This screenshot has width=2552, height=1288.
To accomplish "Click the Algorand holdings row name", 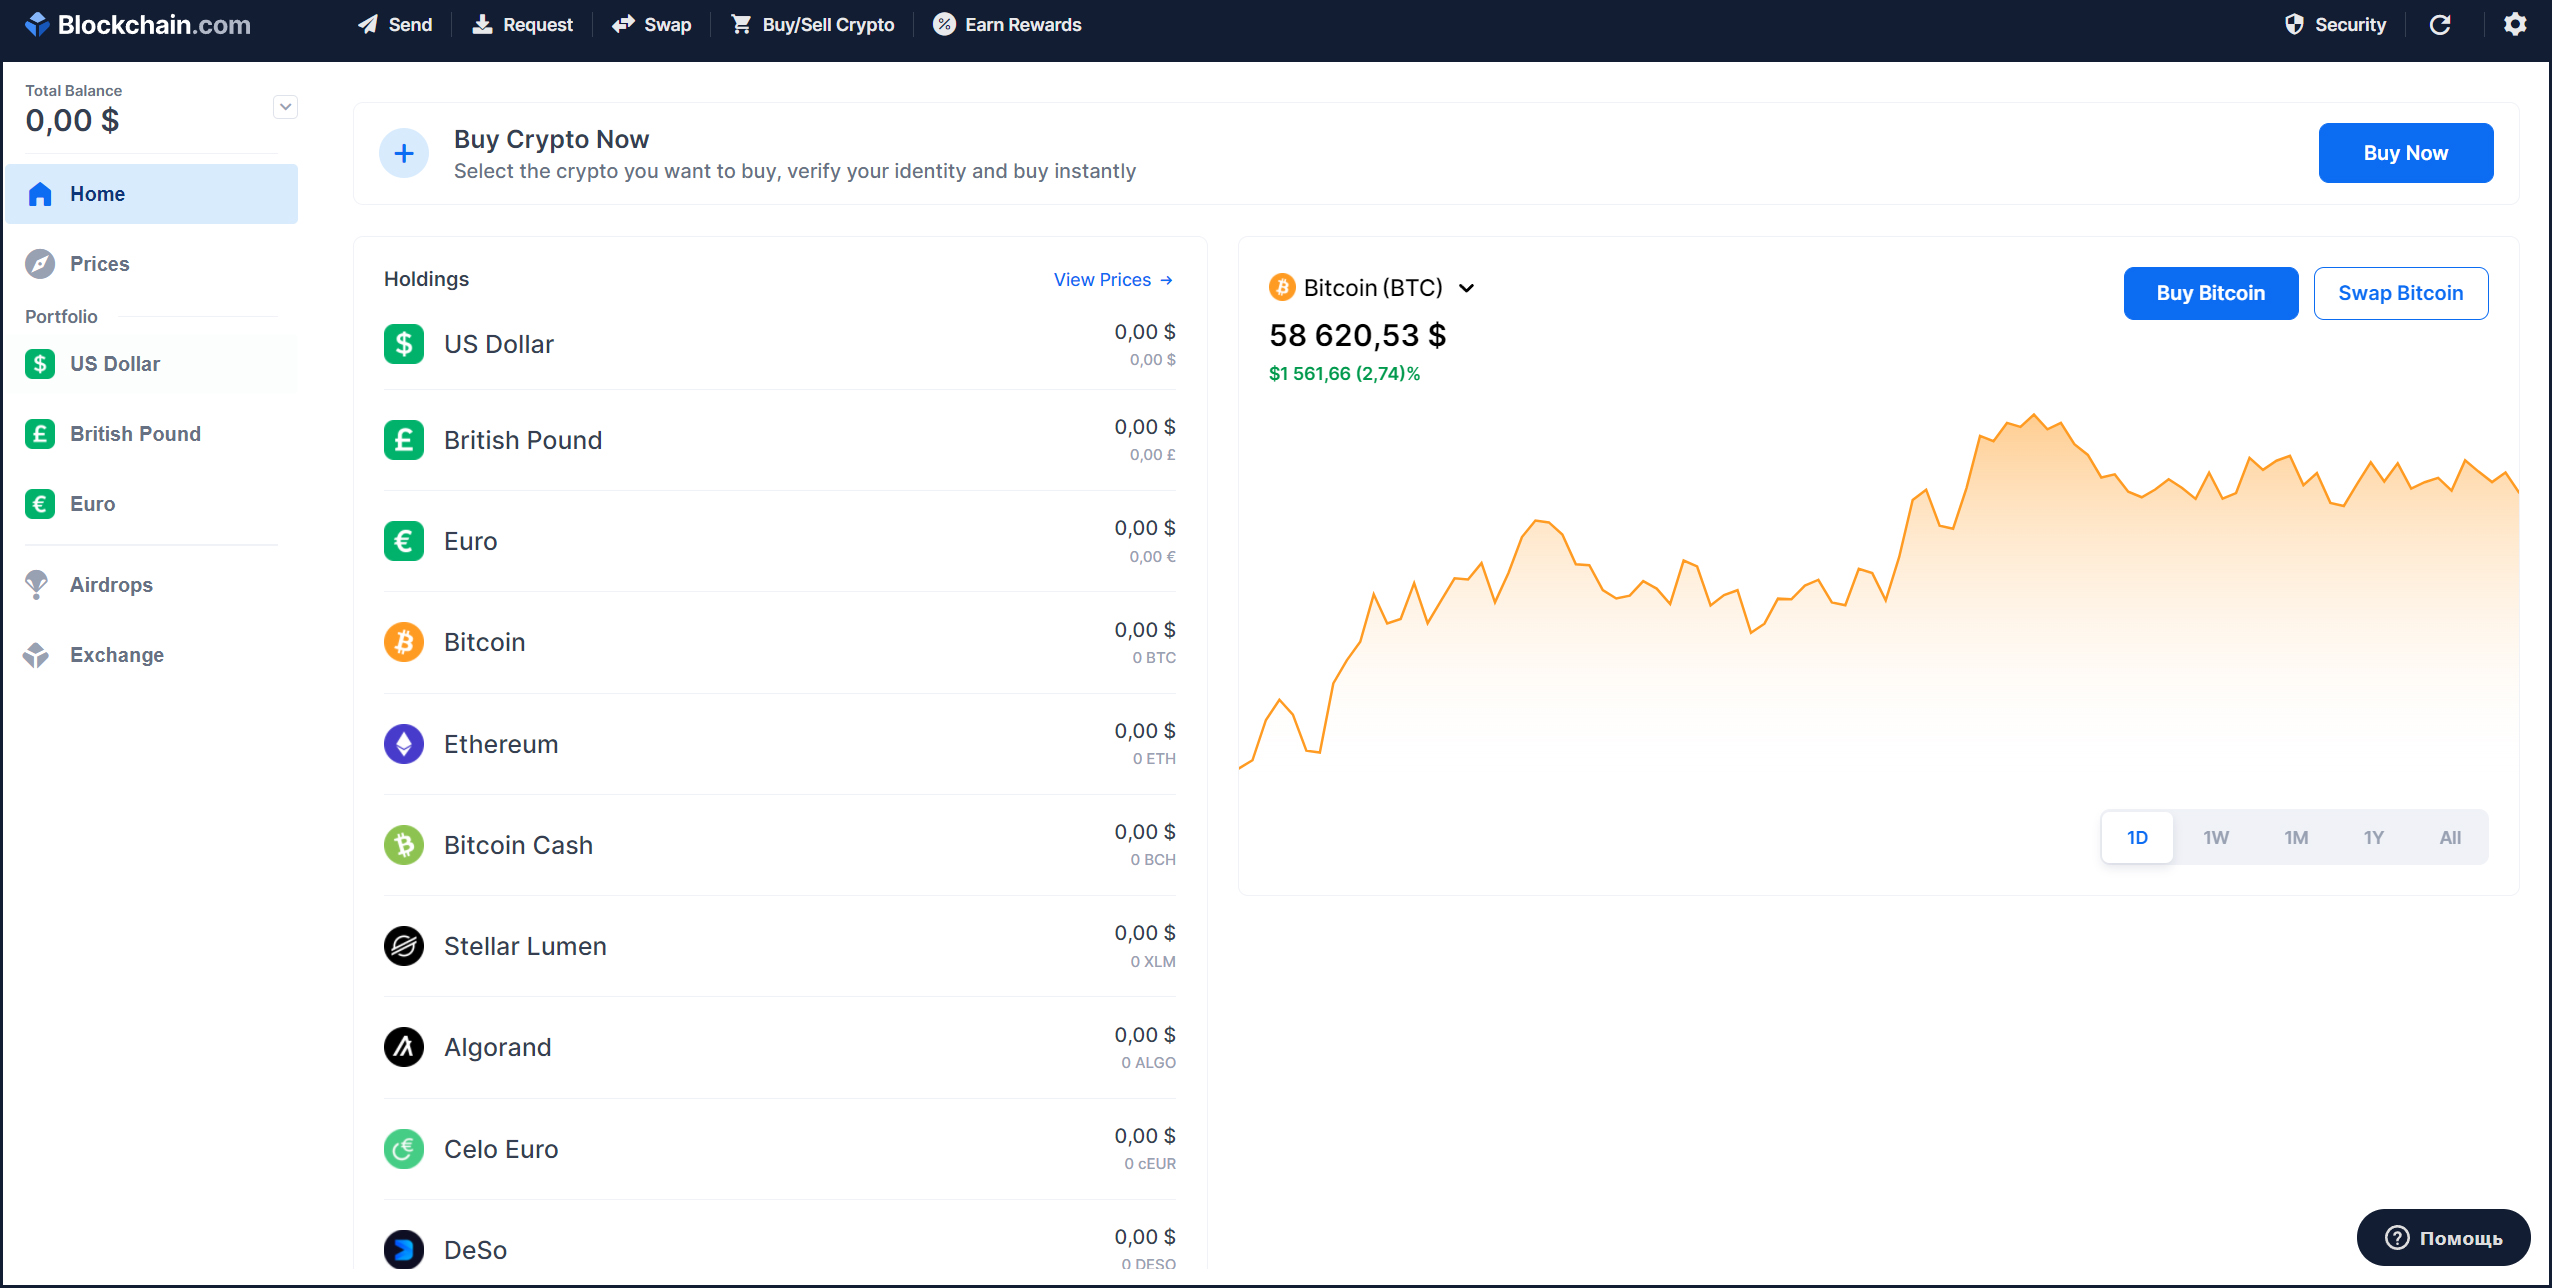I will coord(497,1047).
